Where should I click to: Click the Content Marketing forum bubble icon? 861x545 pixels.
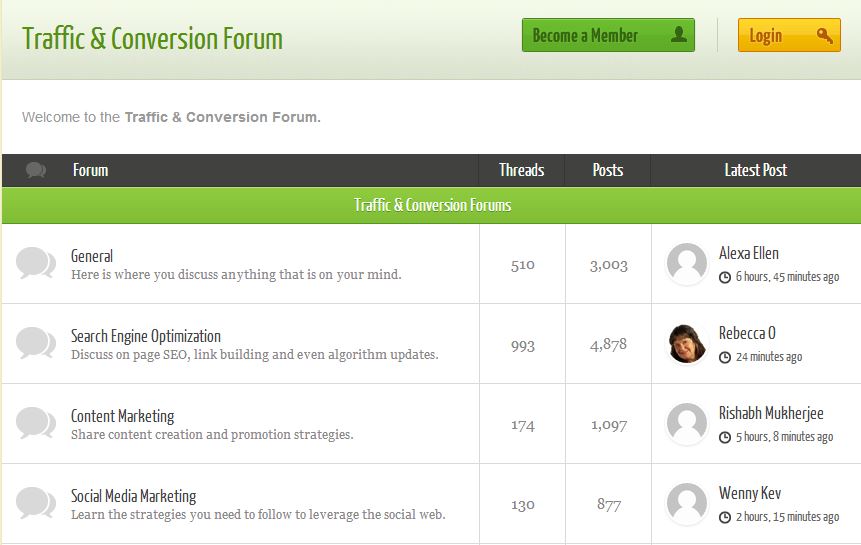(x=36, y=424)
